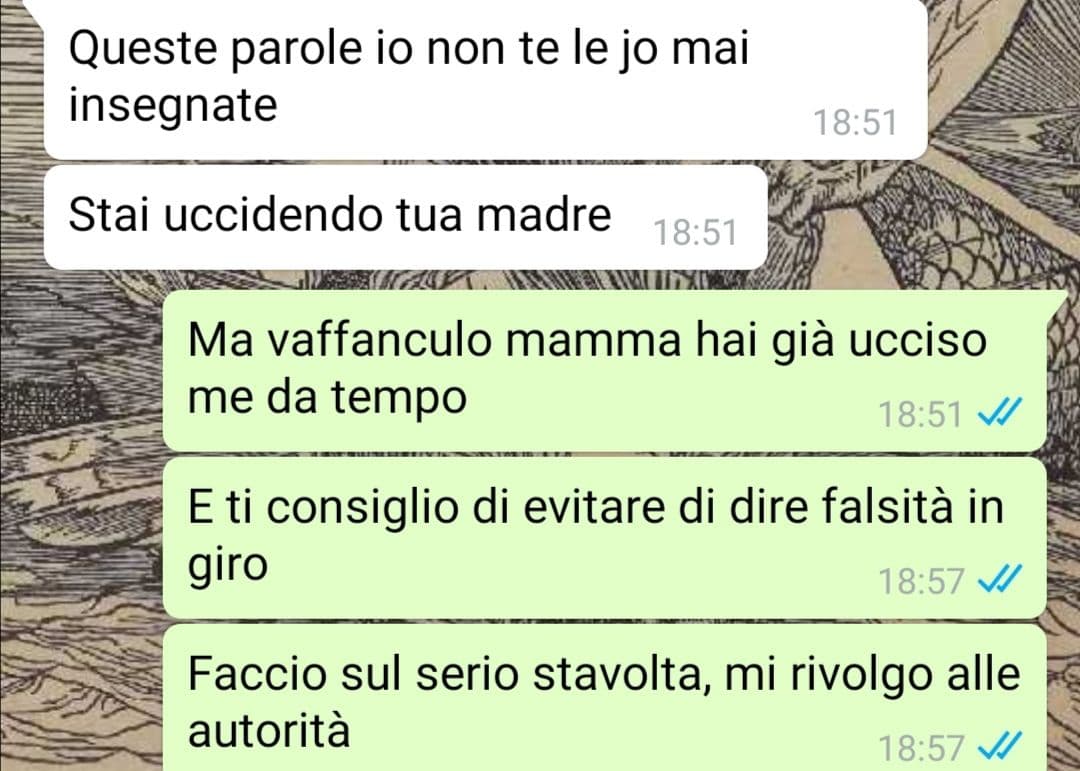Screen dimensions: 1080x771
Task: Tap the 18:51 timestamp on 'insegnate' message
Action: point(855,123)
